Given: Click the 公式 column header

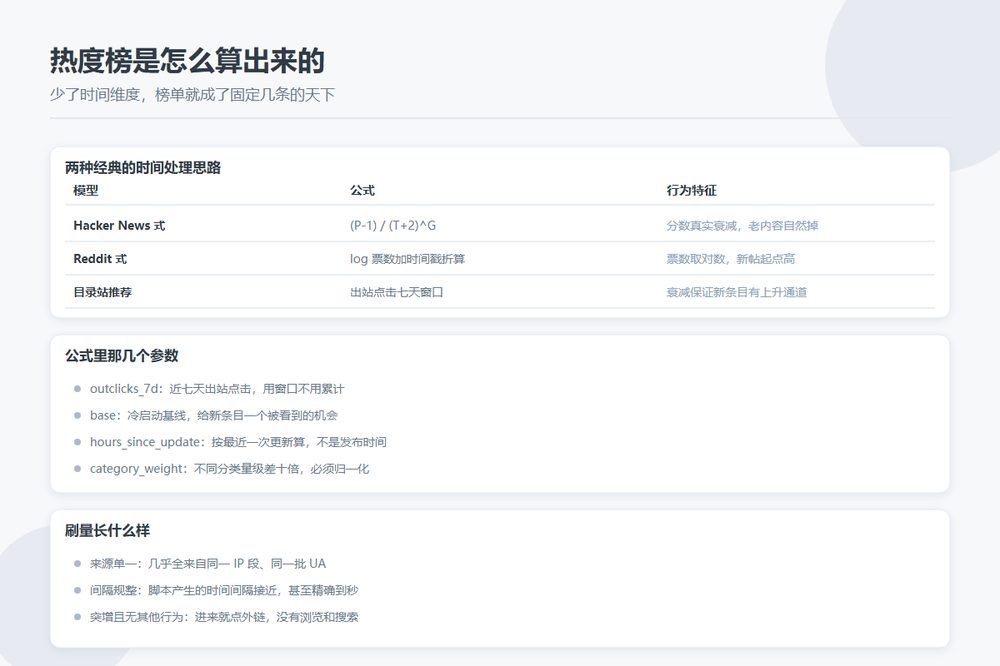Looking at the screenshot, I should [x=362, y=190].
